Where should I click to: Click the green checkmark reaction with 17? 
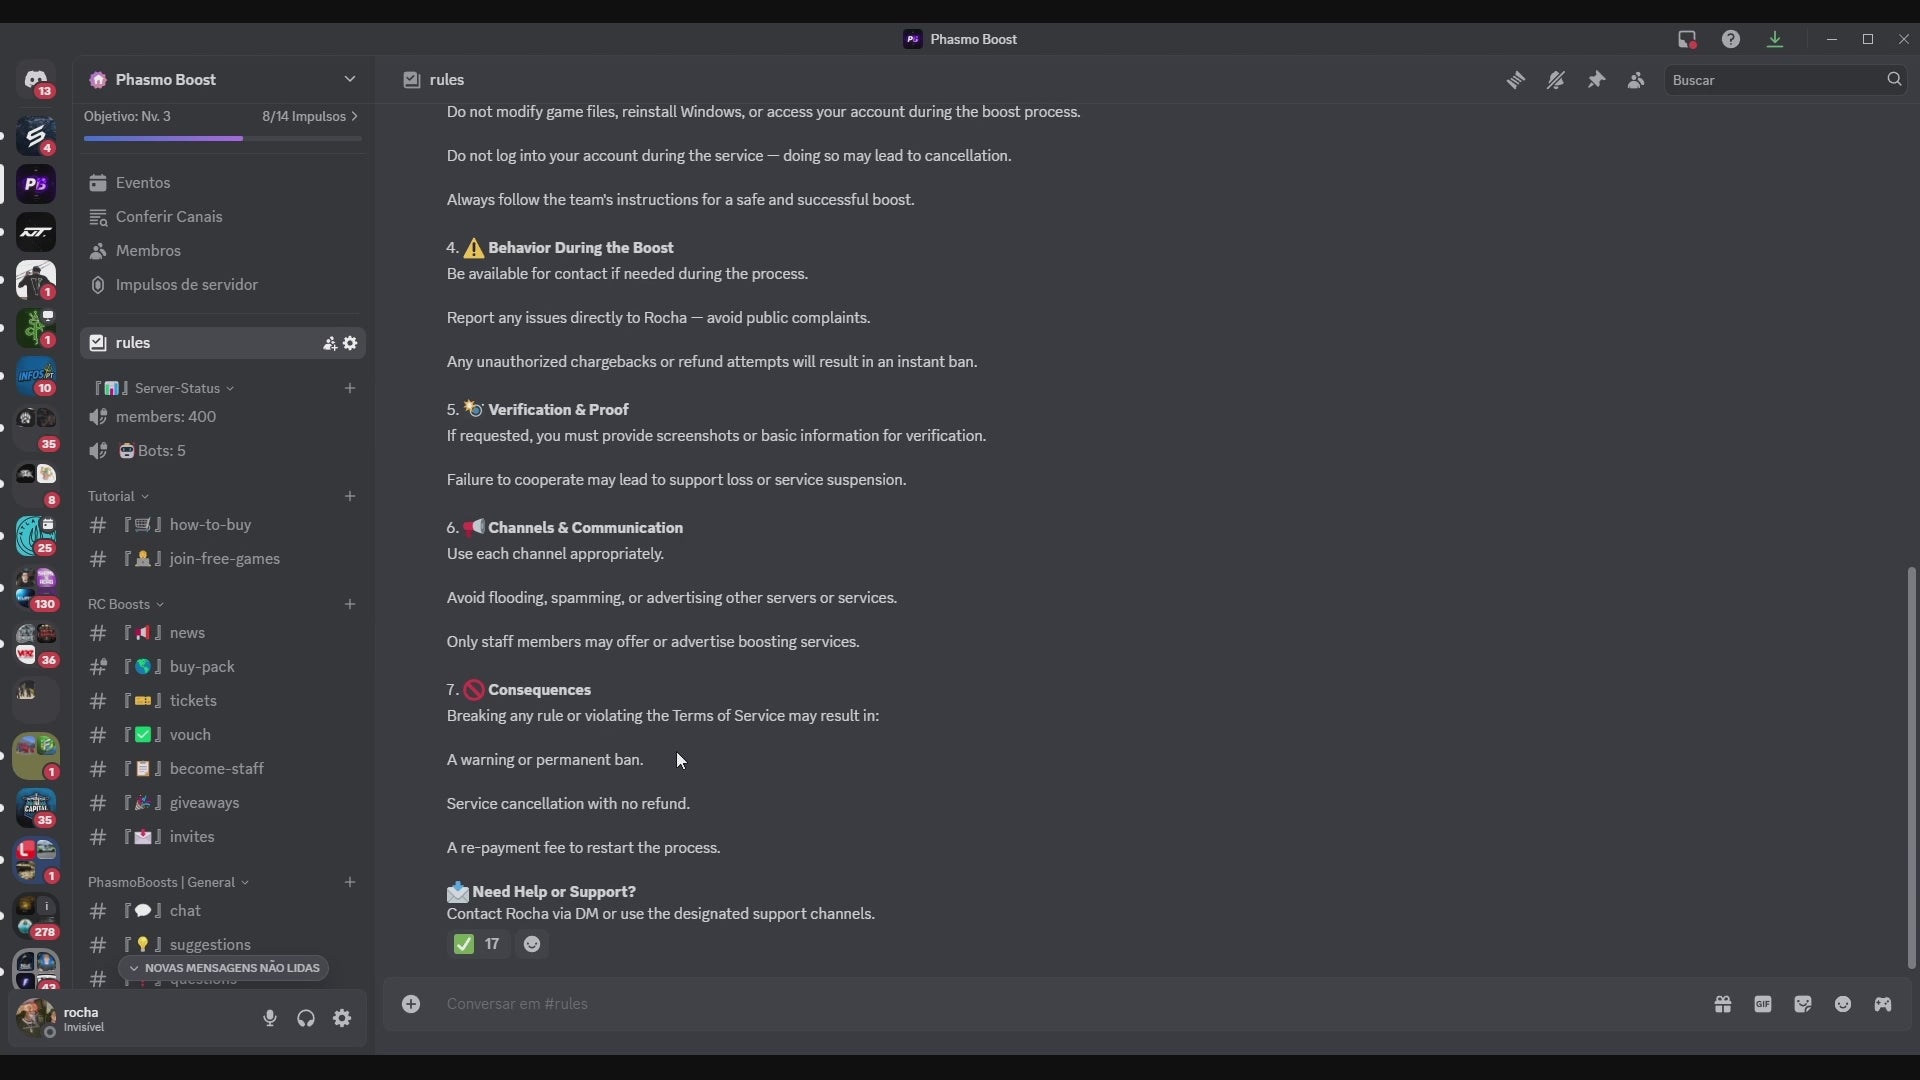coord(478,944)
